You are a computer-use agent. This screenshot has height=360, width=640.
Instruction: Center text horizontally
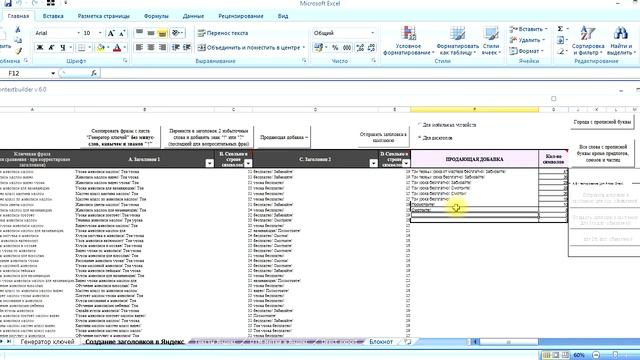(x=151, y=47)
